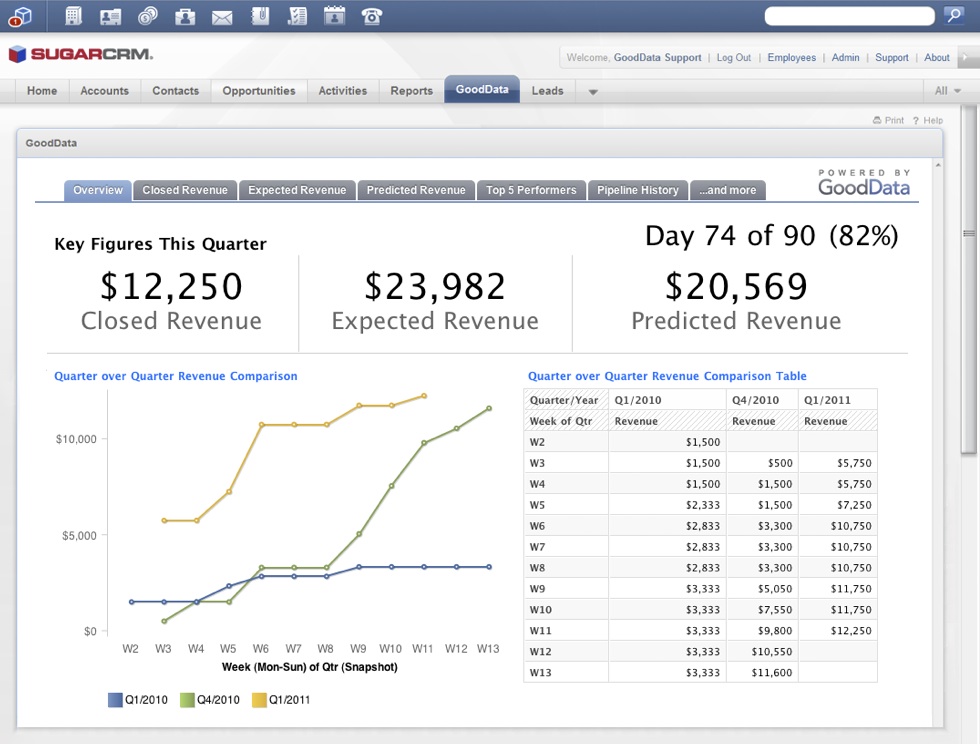Open the calendar meeting icon in top bar

pyautogui.click(x=334, y=16)
